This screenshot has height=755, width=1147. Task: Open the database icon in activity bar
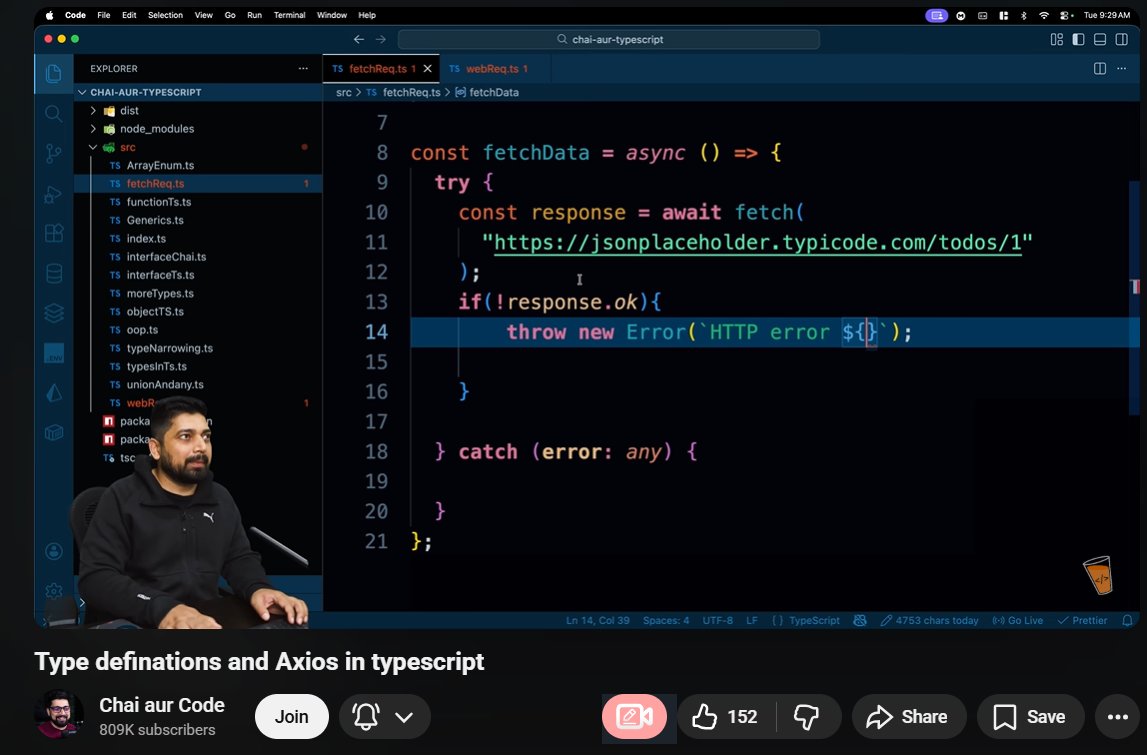(53, 274)
